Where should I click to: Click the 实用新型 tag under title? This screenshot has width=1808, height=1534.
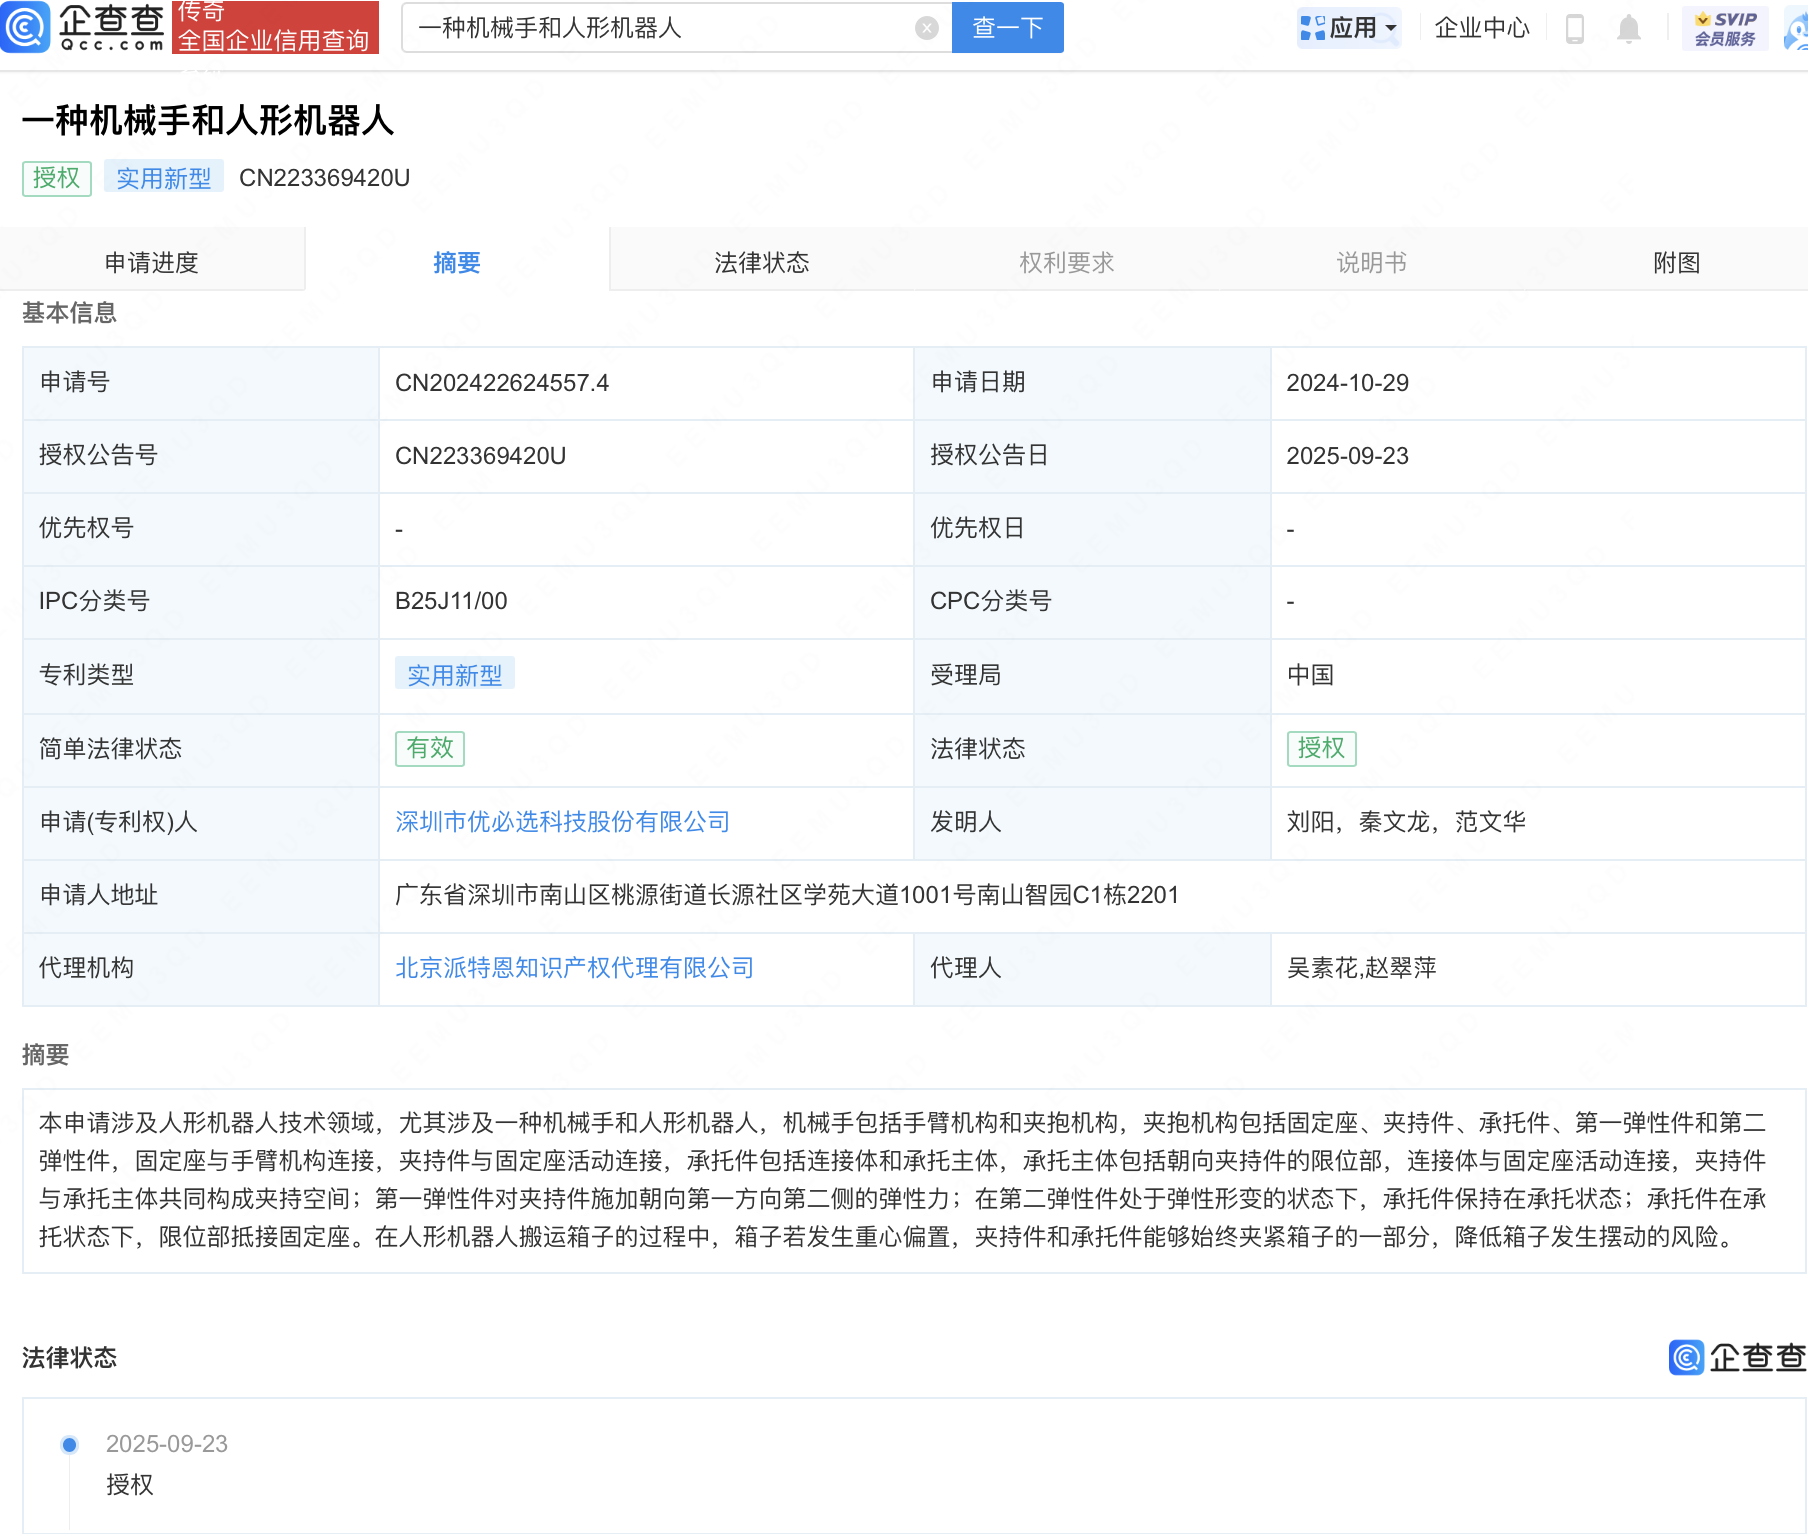click(164, 178)
